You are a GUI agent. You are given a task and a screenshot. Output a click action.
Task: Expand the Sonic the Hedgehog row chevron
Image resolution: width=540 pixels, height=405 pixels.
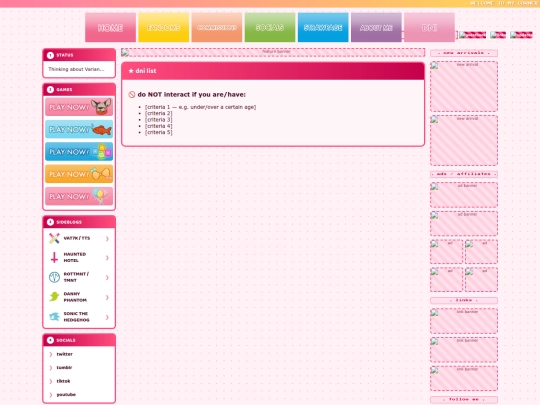coord(107,317)
